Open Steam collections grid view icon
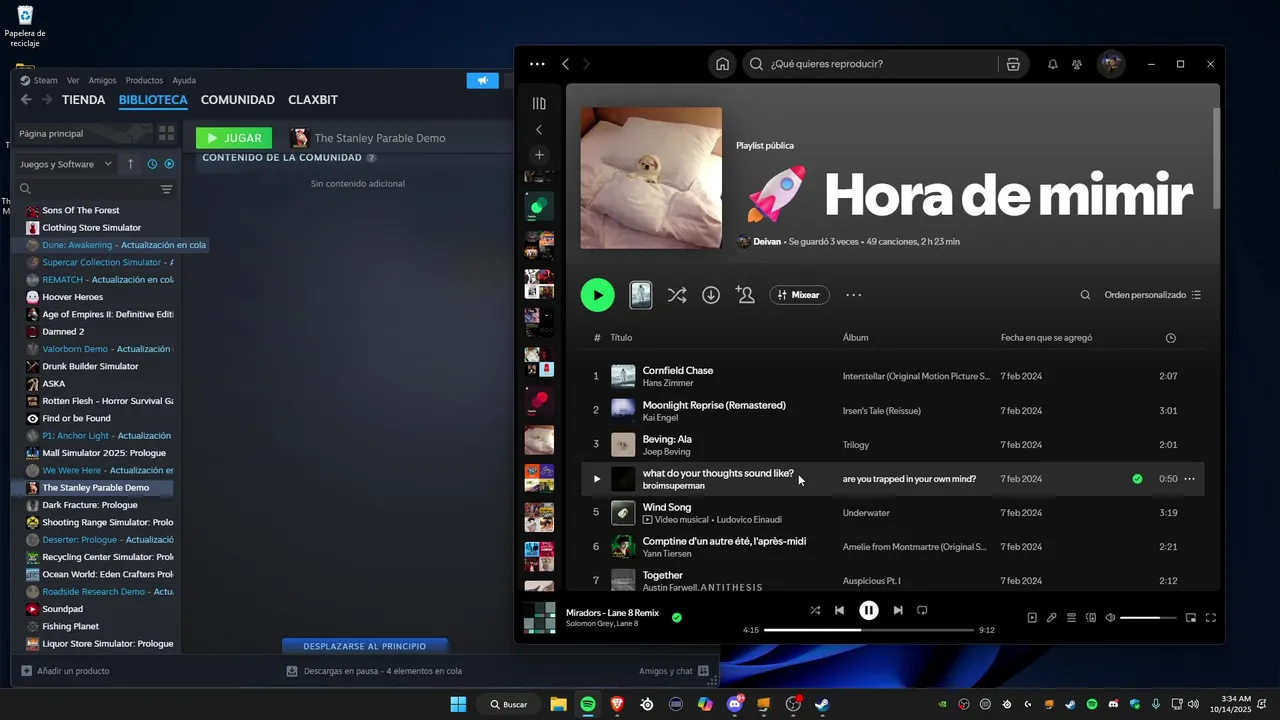The height and width of the screenshot is (720, 1280). pos(167,133)
